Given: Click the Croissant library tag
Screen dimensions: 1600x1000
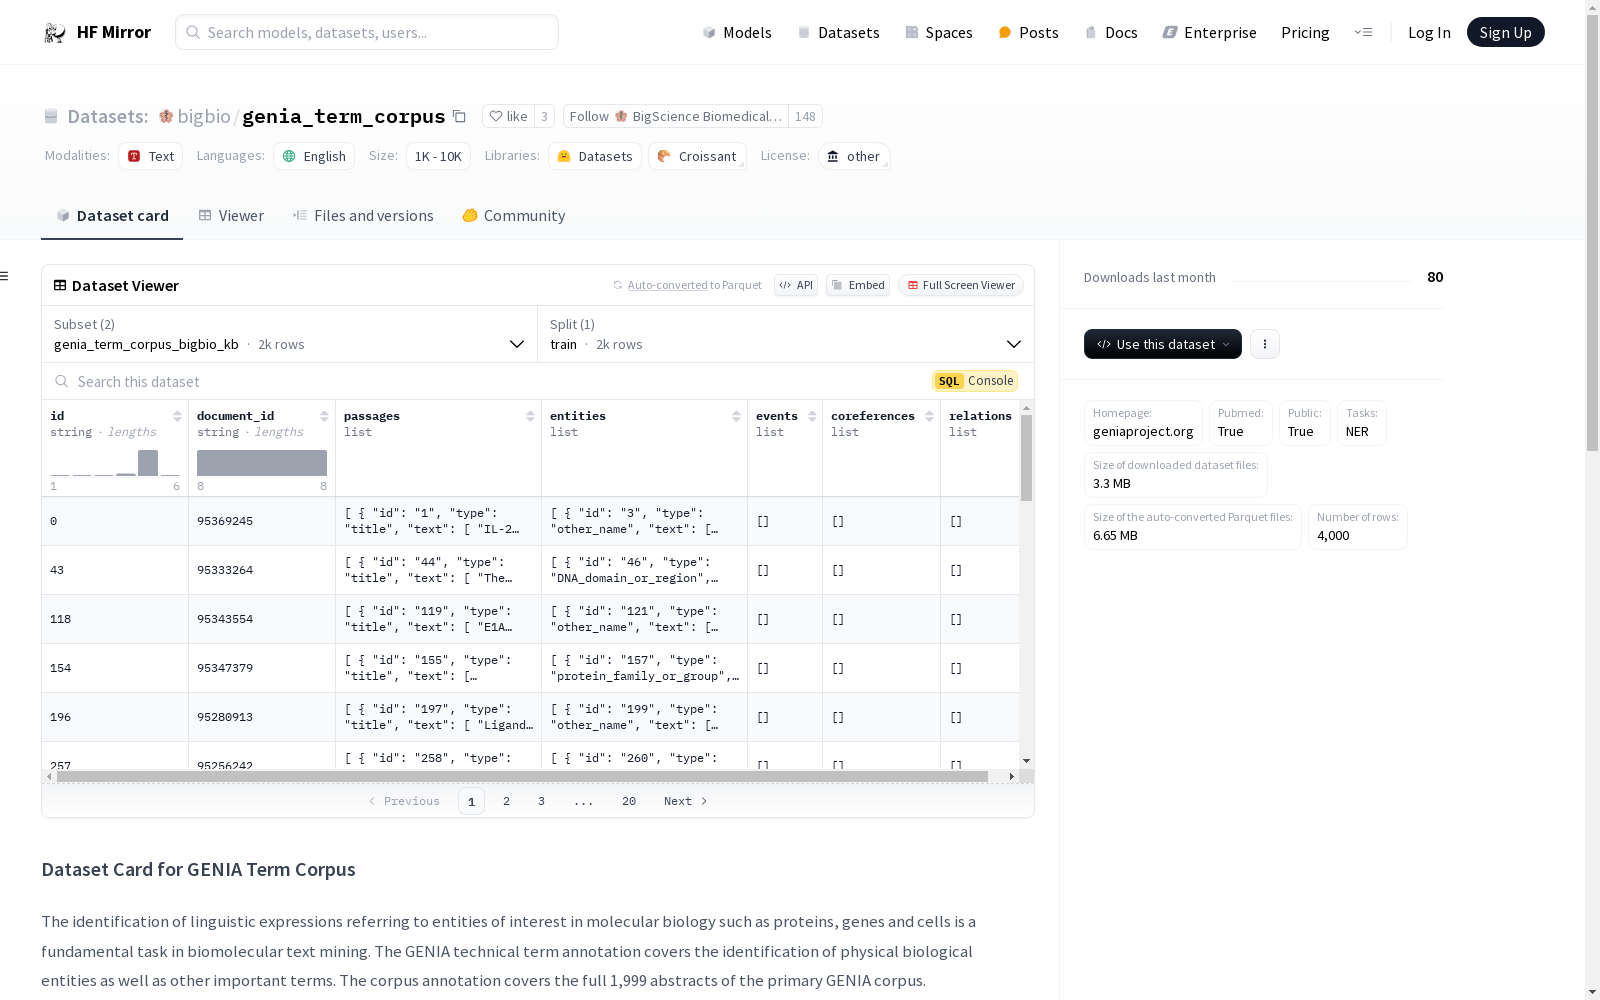Looking at the screenshot, I should pyautogui.click(x=697, y=156).
